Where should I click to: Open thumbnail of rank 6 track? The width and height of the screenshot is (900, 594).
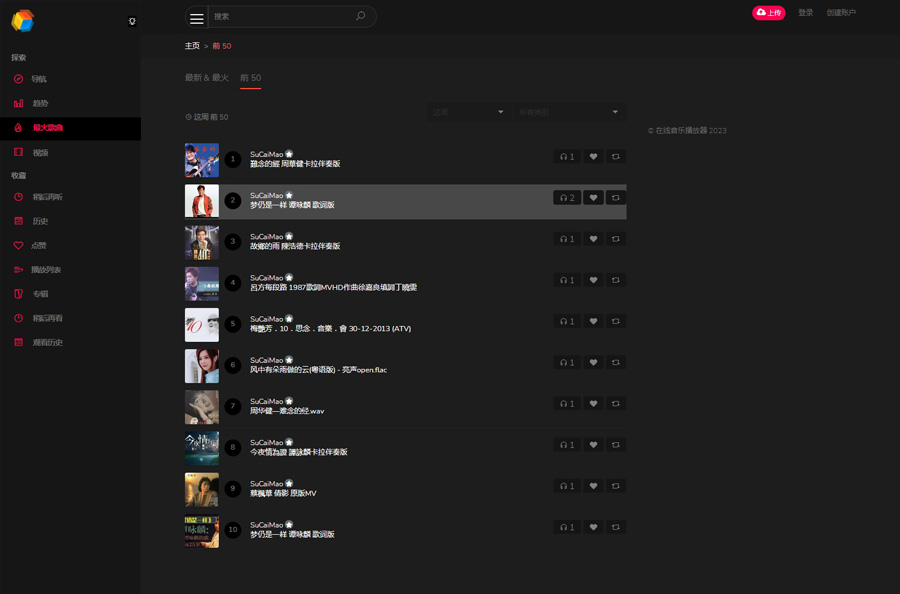tap(202, 366)
